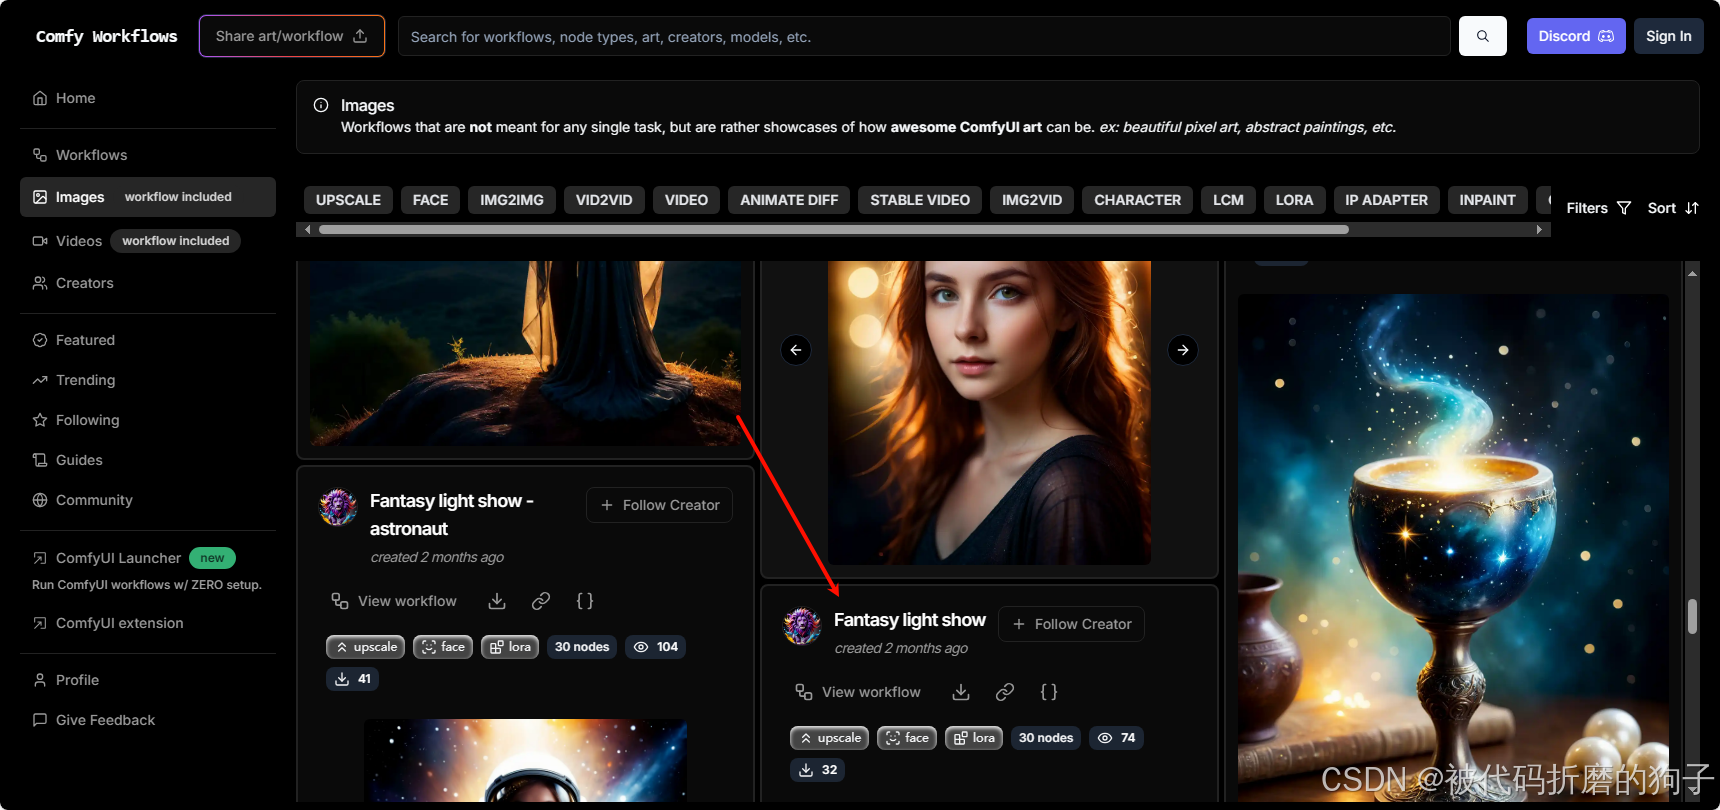Click the Sign In button
Screen dimensions: 1720x810
click(1668, 36)
